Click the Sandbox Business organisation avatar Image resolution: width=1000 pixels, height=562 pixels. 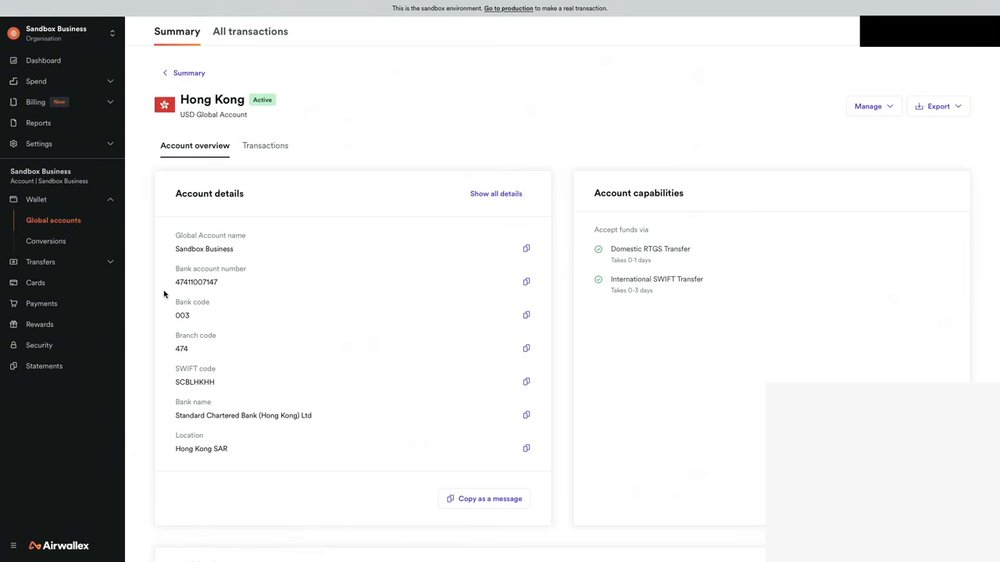(x=13, y=33)
